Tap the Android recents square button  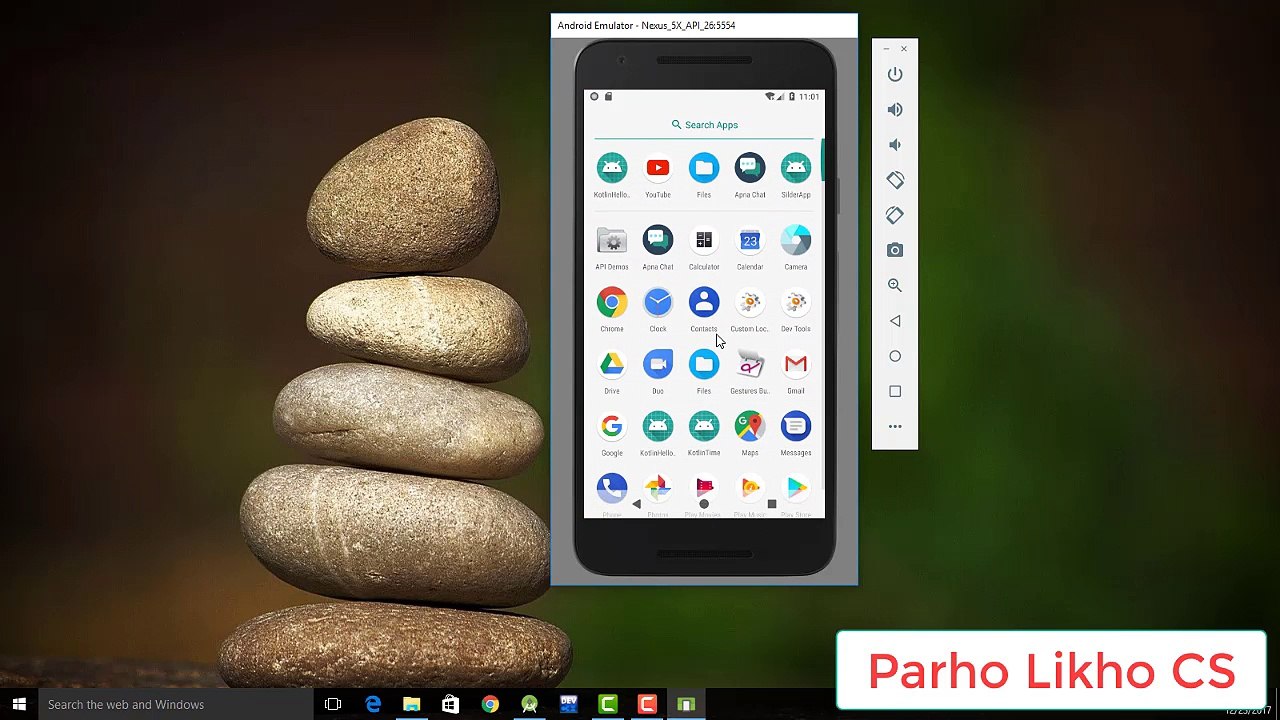click(x=771, y=504)
